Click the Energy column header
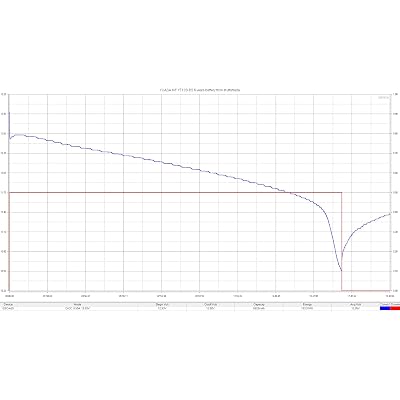Viewport: 400px width, 400px height. [x=307, y=304]
